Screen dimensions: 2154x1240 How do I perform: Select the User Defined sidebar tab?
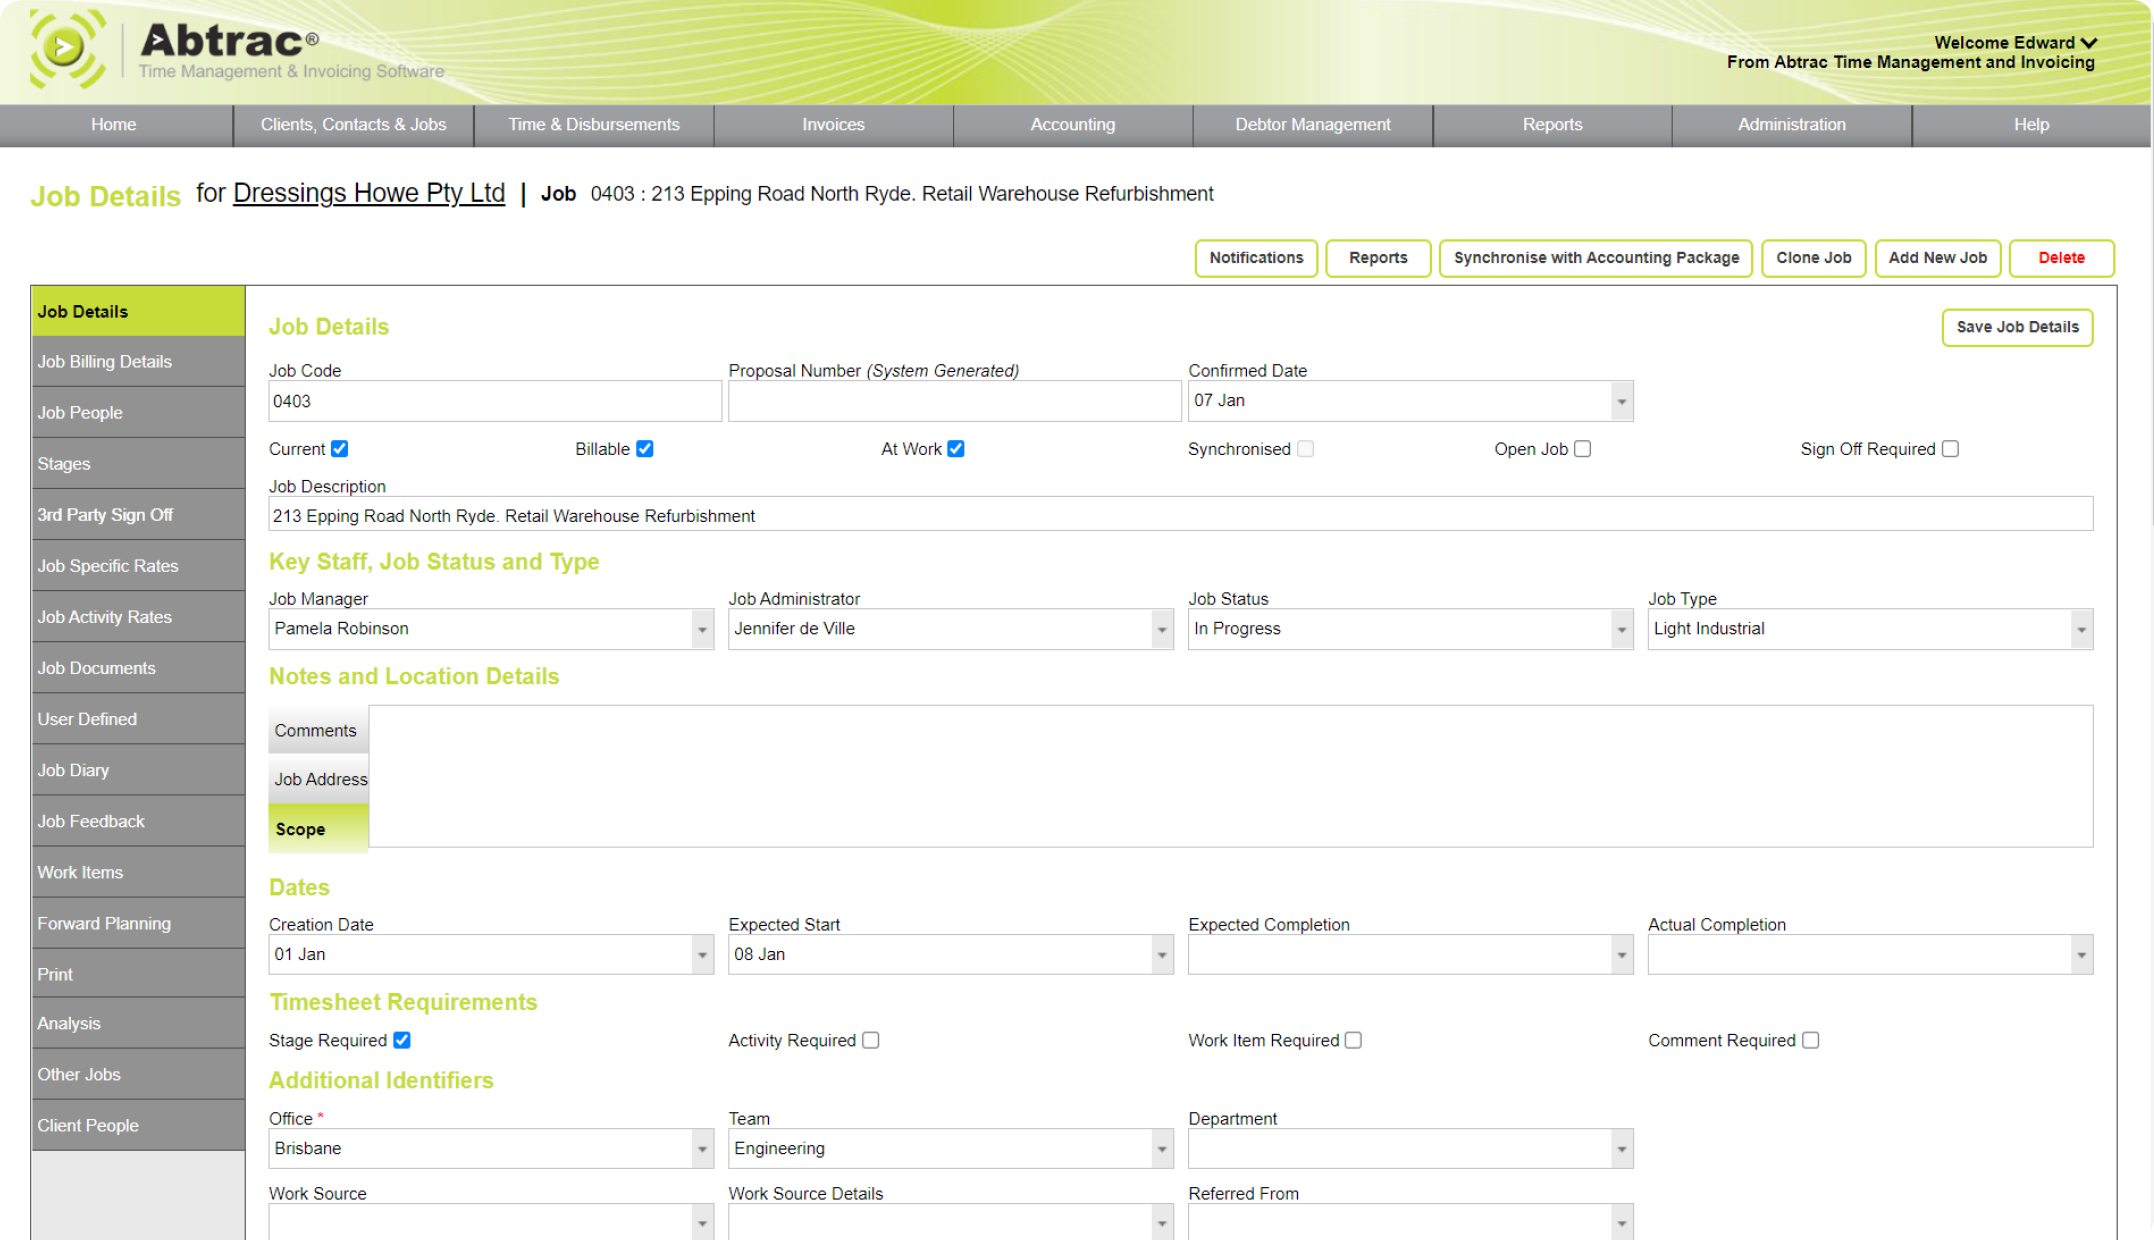point(138,719)
